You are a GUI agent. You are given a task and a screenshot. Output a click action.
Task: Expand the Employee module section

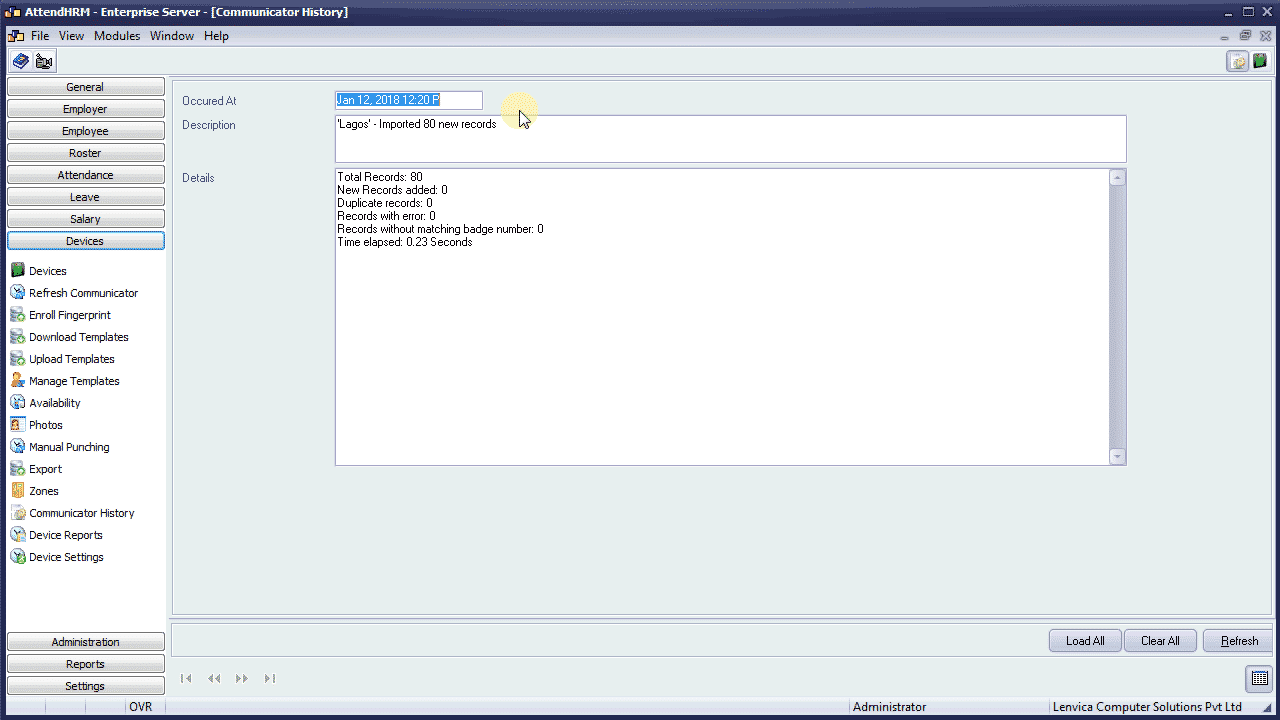click(x=85, y=131)
